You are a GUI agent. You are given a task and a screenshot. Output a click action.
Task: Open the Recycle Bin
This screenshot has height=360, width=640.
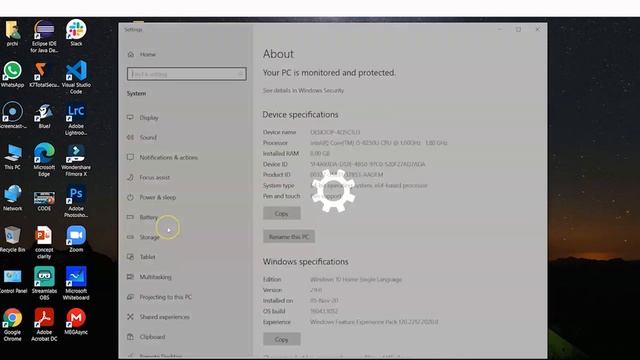pos(12,240)
